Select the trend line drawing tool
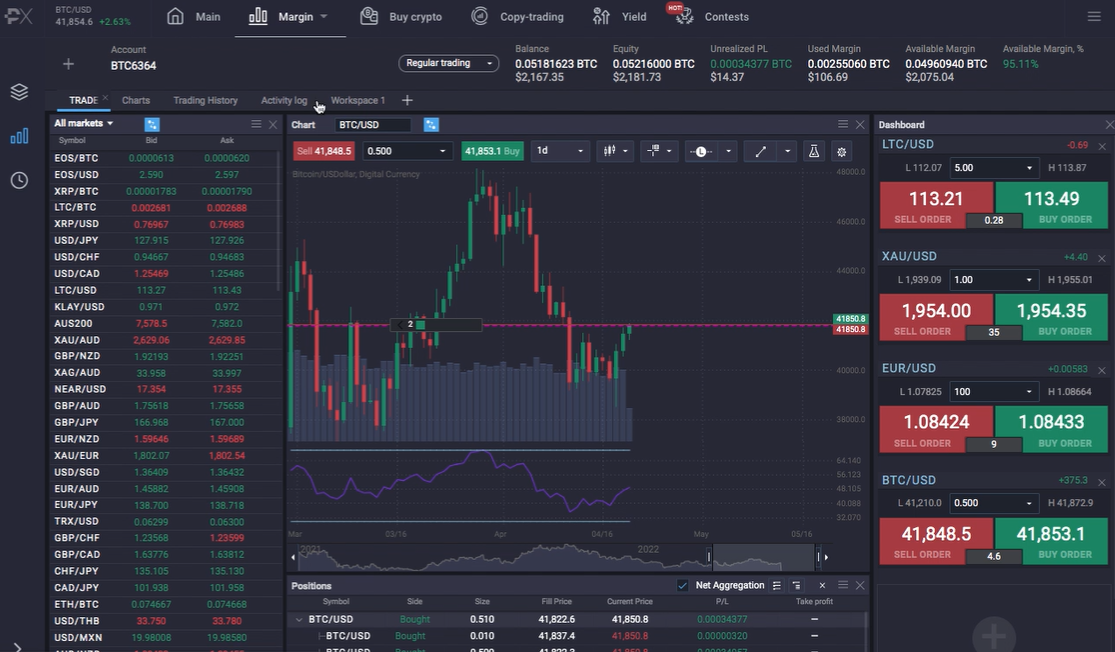 (x=760, y=151)
